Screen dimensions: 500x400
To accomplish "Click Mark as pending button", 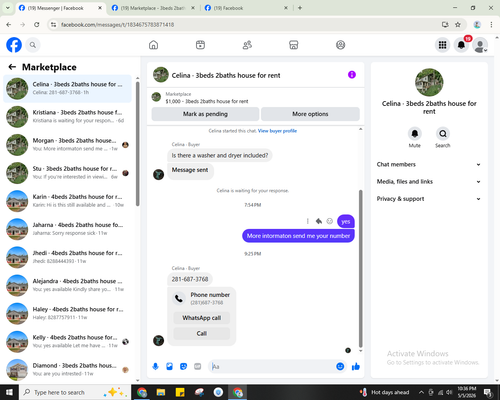I will (205, 114).
